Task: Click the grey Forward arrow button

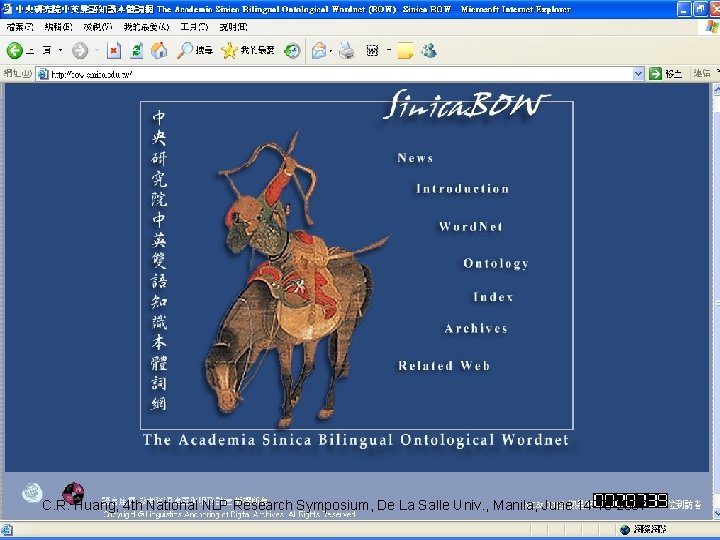Action: pyautogui.click(x=80, y=50)
